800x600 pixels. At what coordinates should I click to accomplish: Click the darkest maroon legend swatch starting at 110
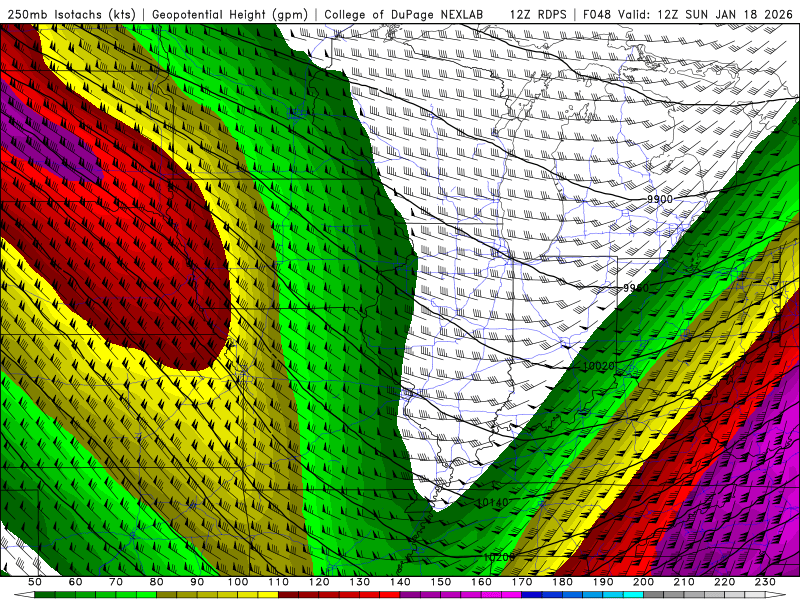point(288,594)
